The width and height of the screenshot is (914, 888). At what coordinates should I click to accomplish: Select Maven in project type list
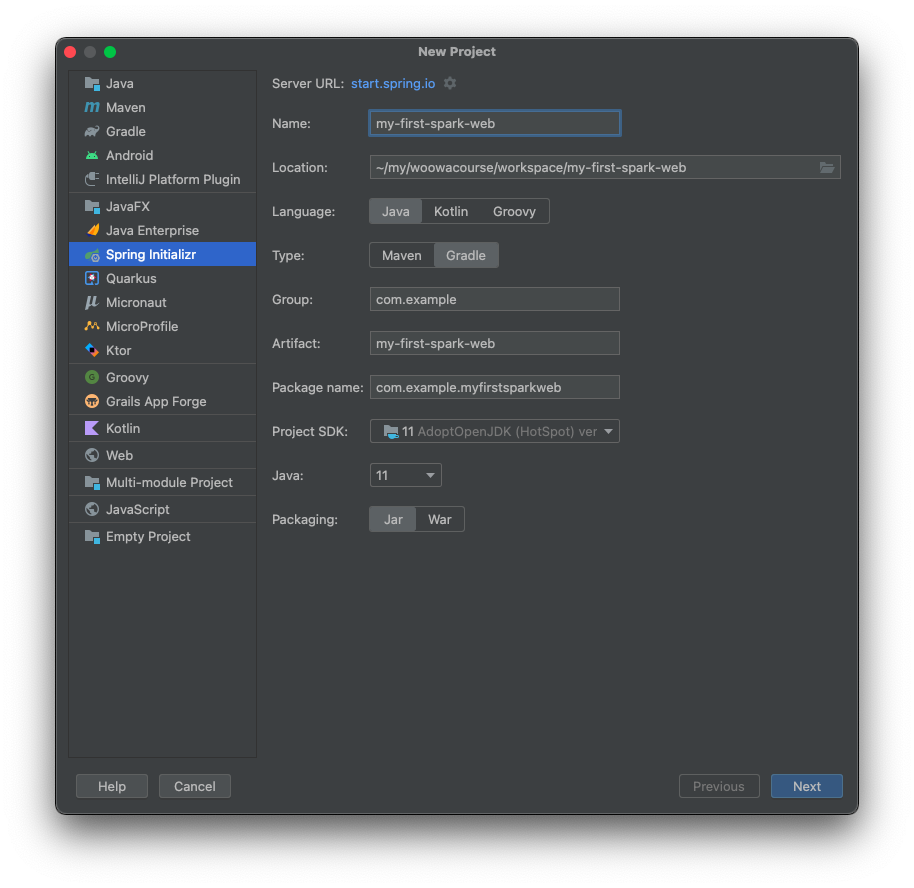coord(162,107)
